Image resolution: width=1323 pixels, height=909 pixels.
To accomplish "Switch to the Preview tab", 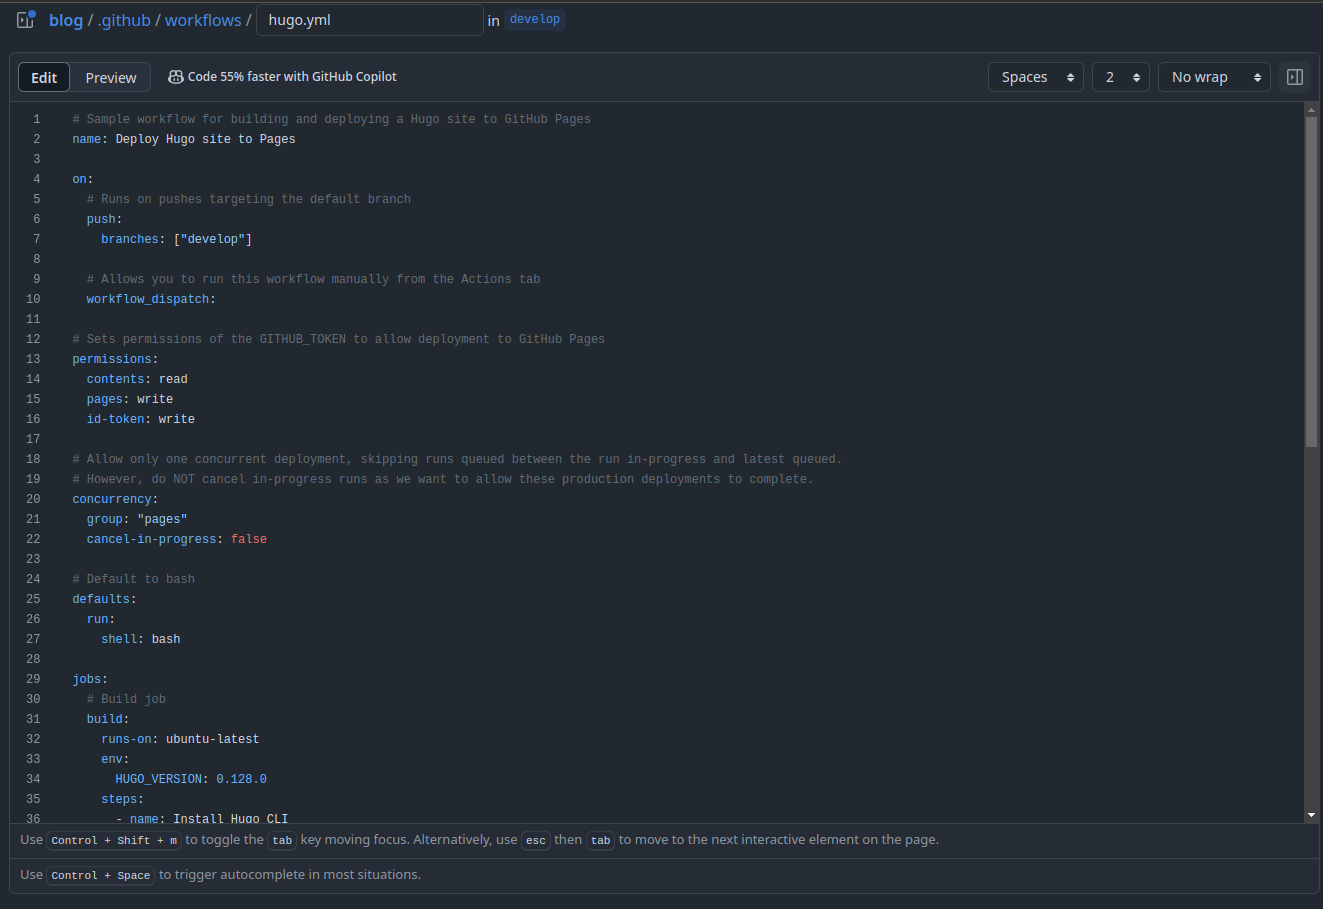I will coord(111,77).
